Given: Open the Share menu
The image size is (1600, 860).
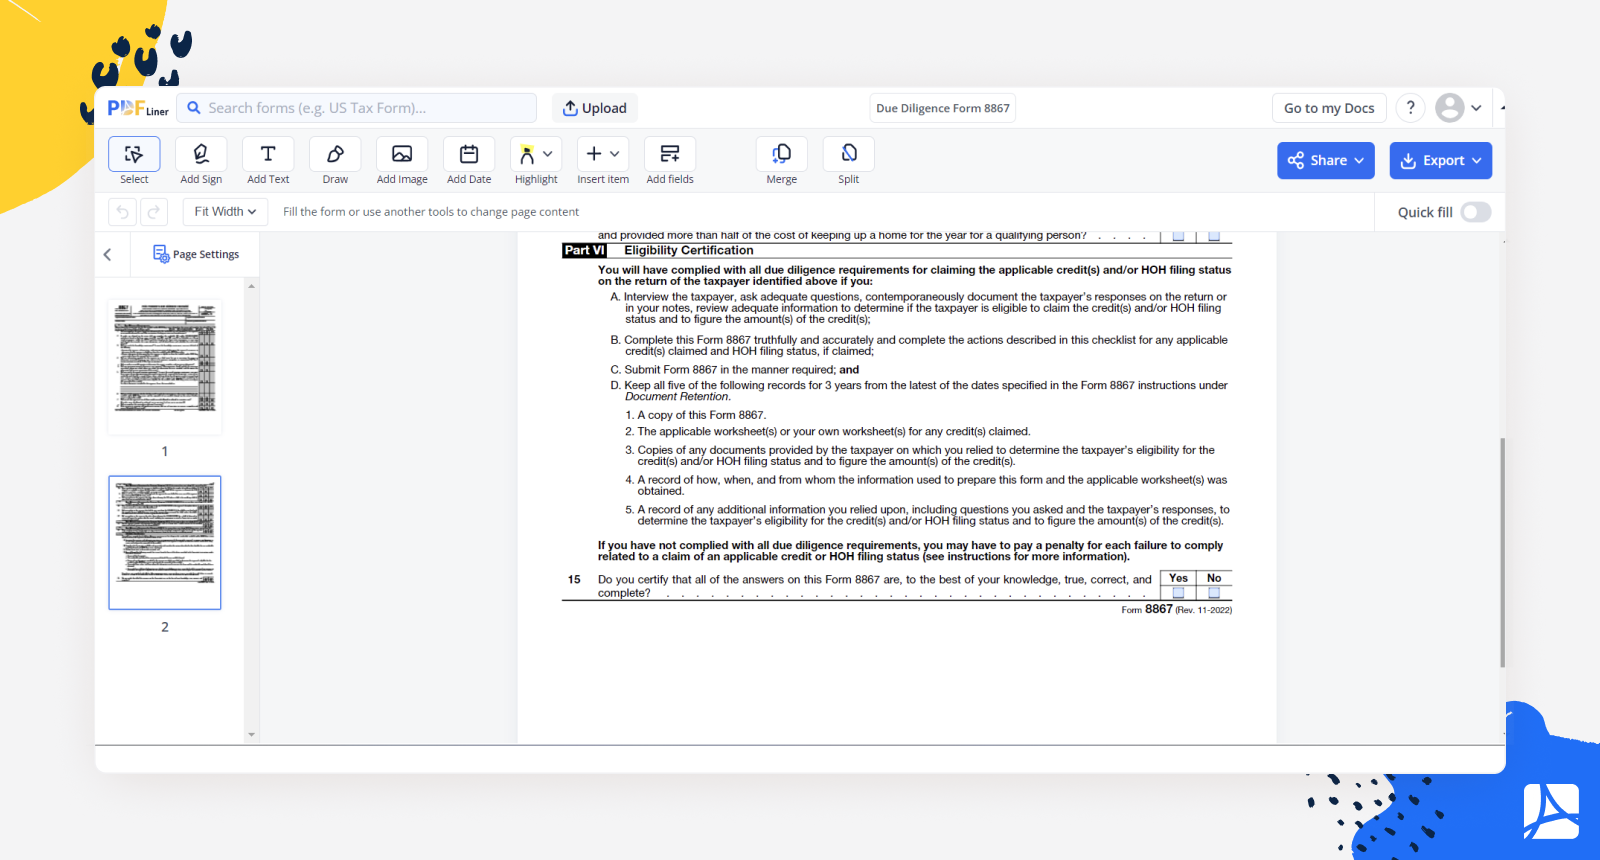Looking at the screenshot, I should click(1325, 161).
